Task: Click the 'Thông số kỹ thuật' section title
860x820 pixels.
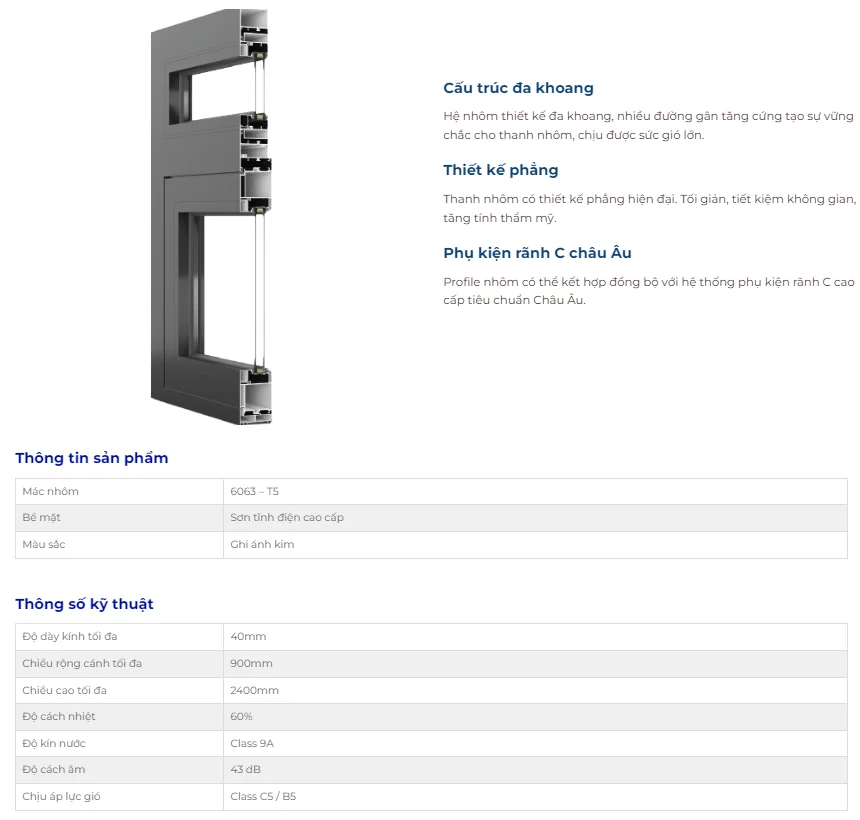Action: [x=84, y=604]
